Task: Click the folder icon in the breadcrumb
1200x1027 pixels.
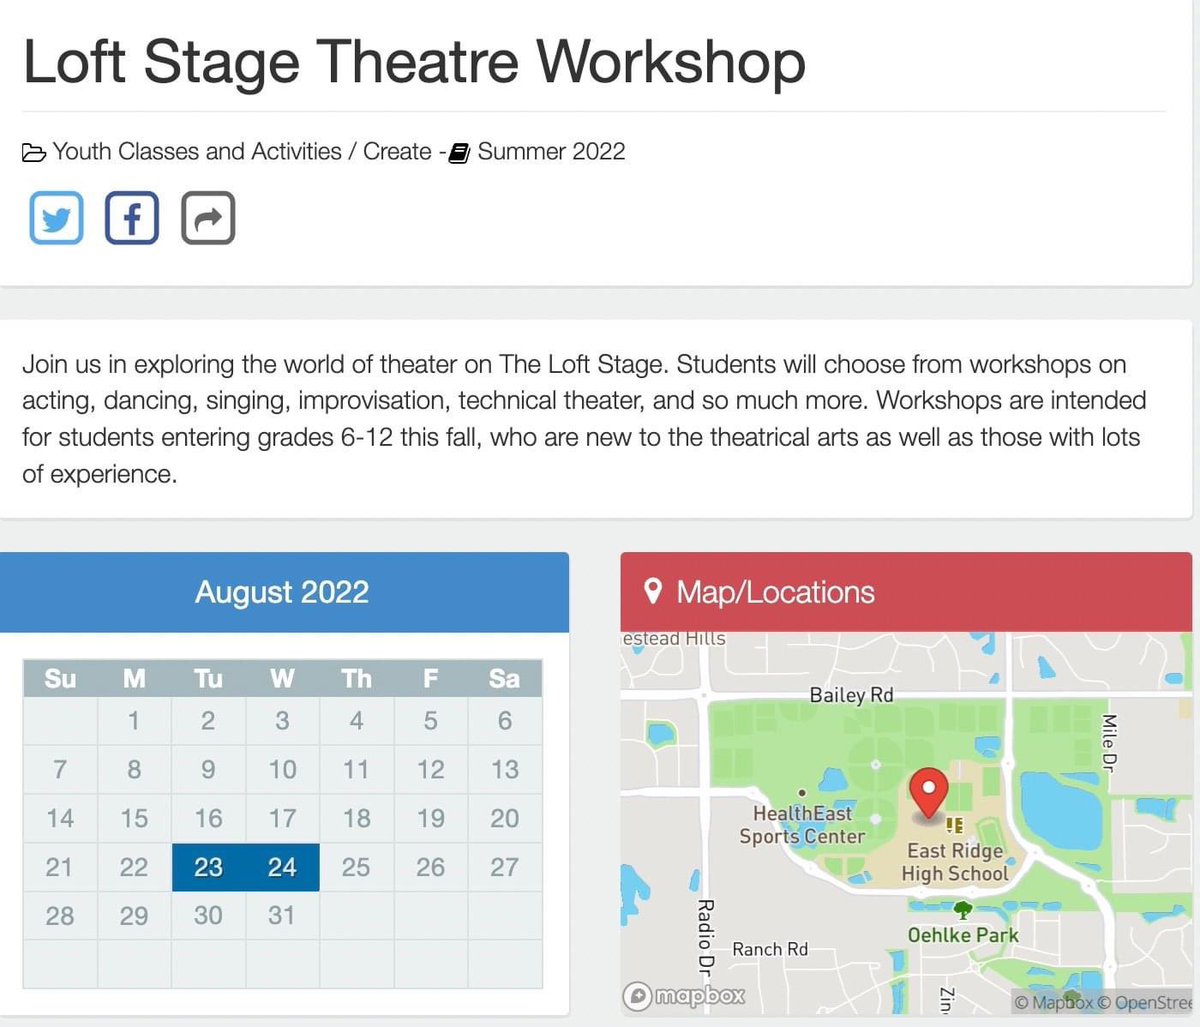Action: tap(33, 151)
